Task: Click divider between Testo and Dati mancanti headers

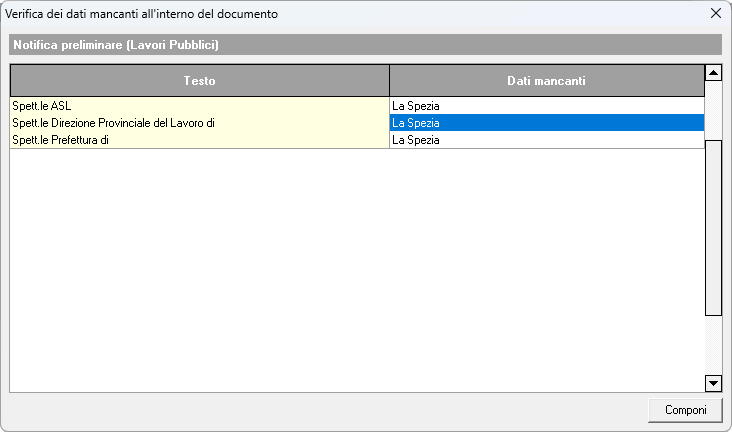Action: pos(389,80)
